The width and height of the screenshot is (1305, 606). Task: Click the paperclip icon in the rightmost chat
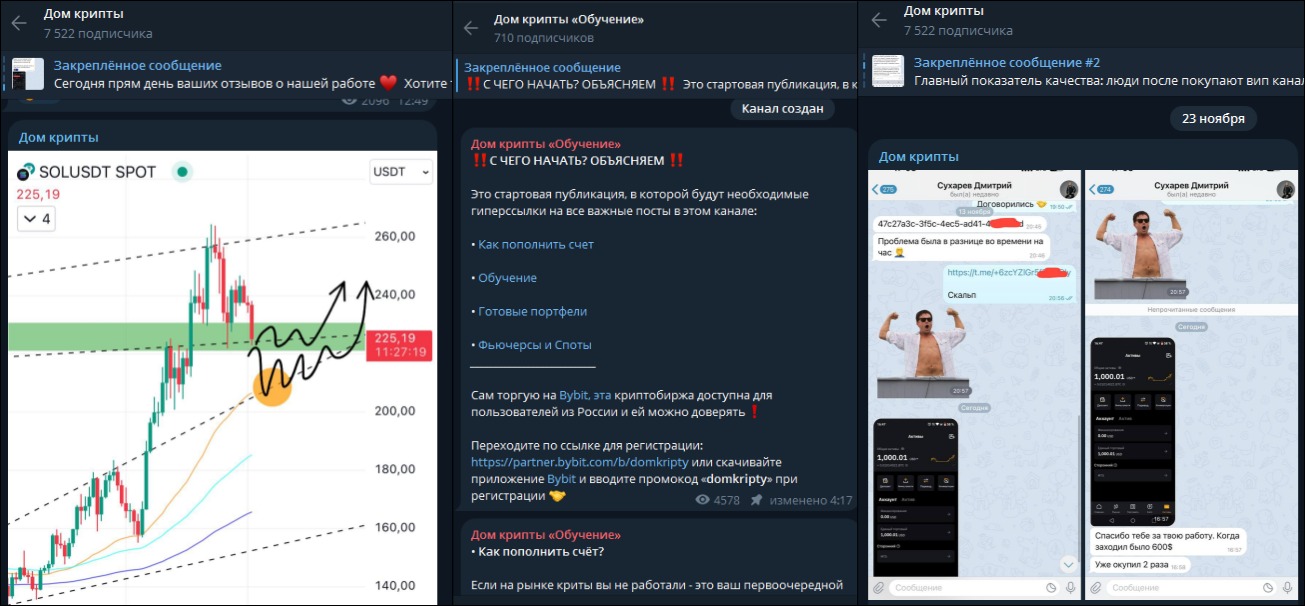[x=1096, y=588]
